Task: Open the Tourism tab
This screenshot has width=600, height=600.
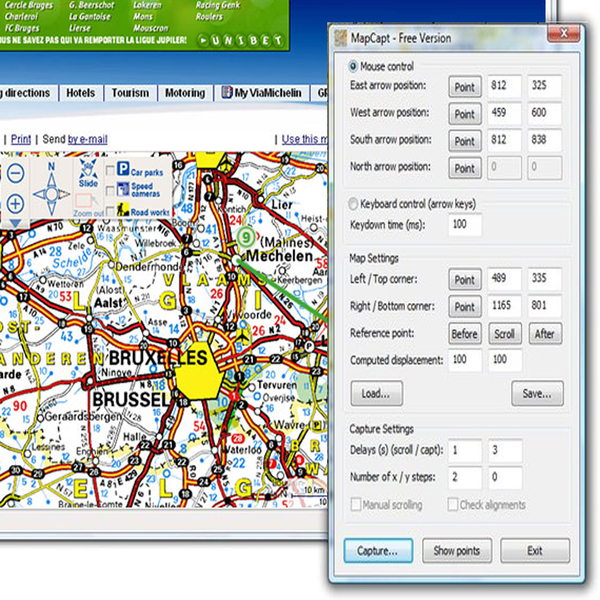Action: pos(130,93)
